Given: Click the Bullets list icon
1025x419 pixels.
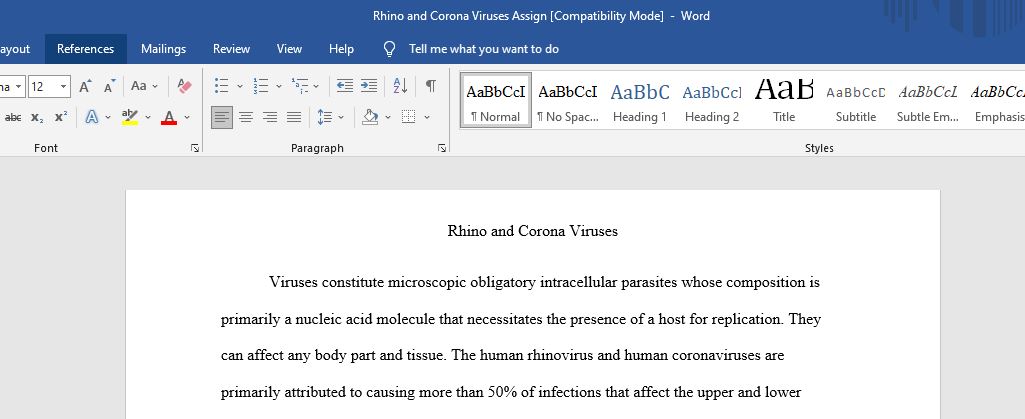Looking at the screenshot, I should point(222,86).
